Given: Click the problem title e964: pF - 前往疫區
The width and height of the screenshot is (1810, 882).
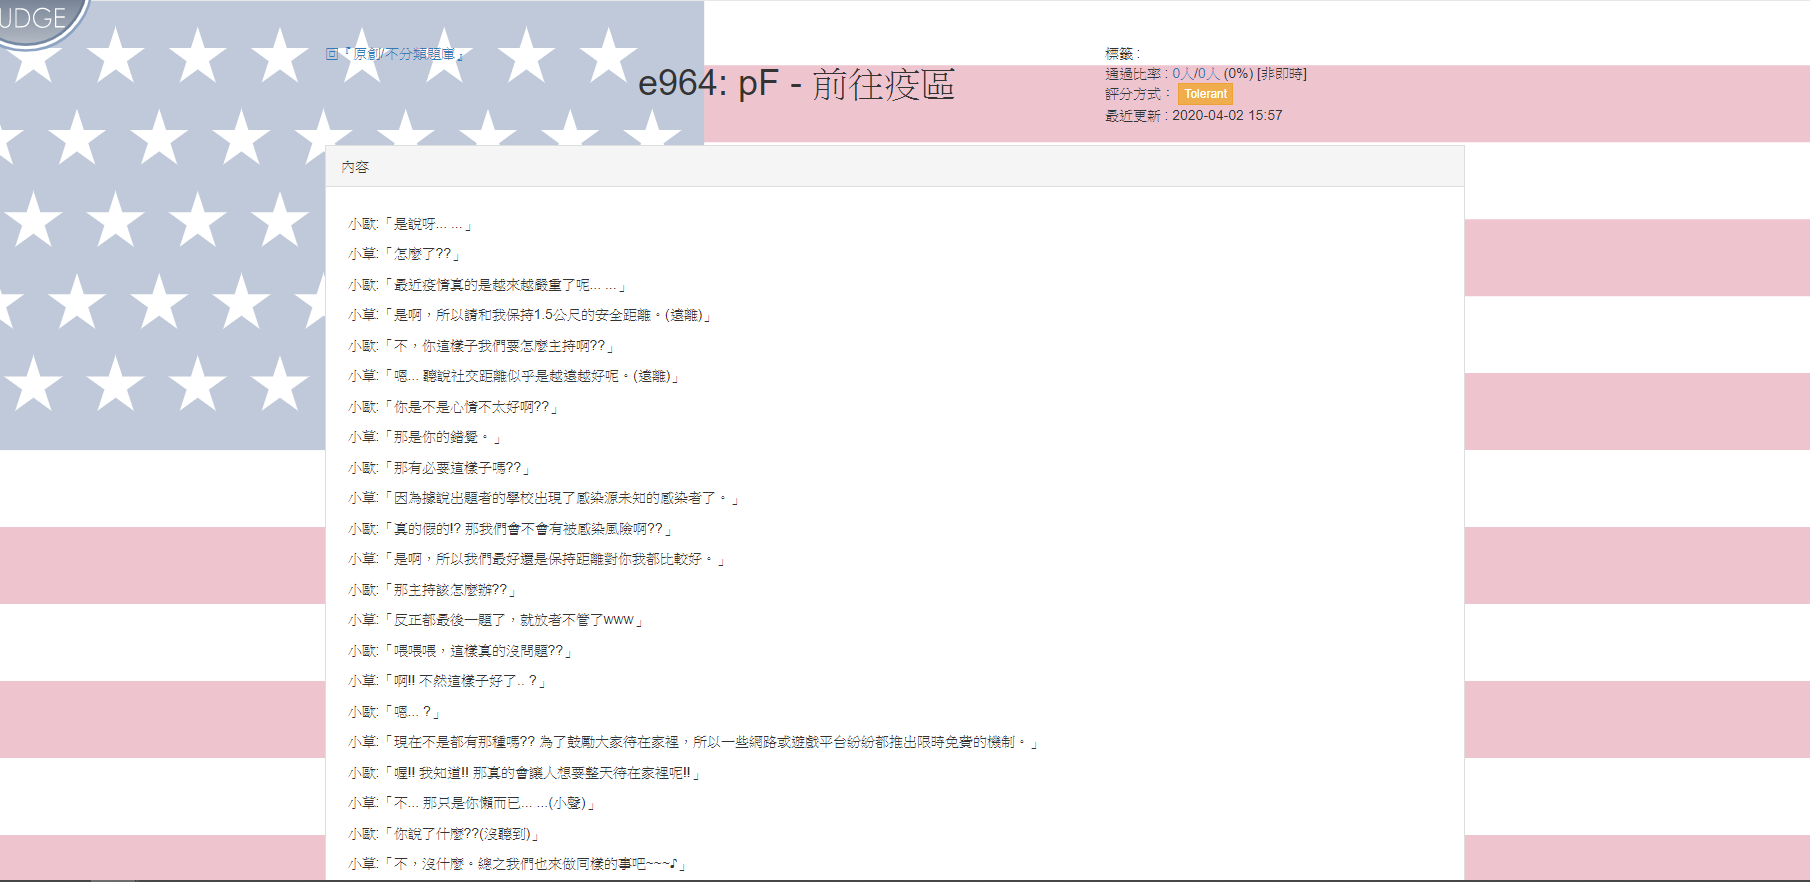Looking at the screenshot, I should 796,84.
